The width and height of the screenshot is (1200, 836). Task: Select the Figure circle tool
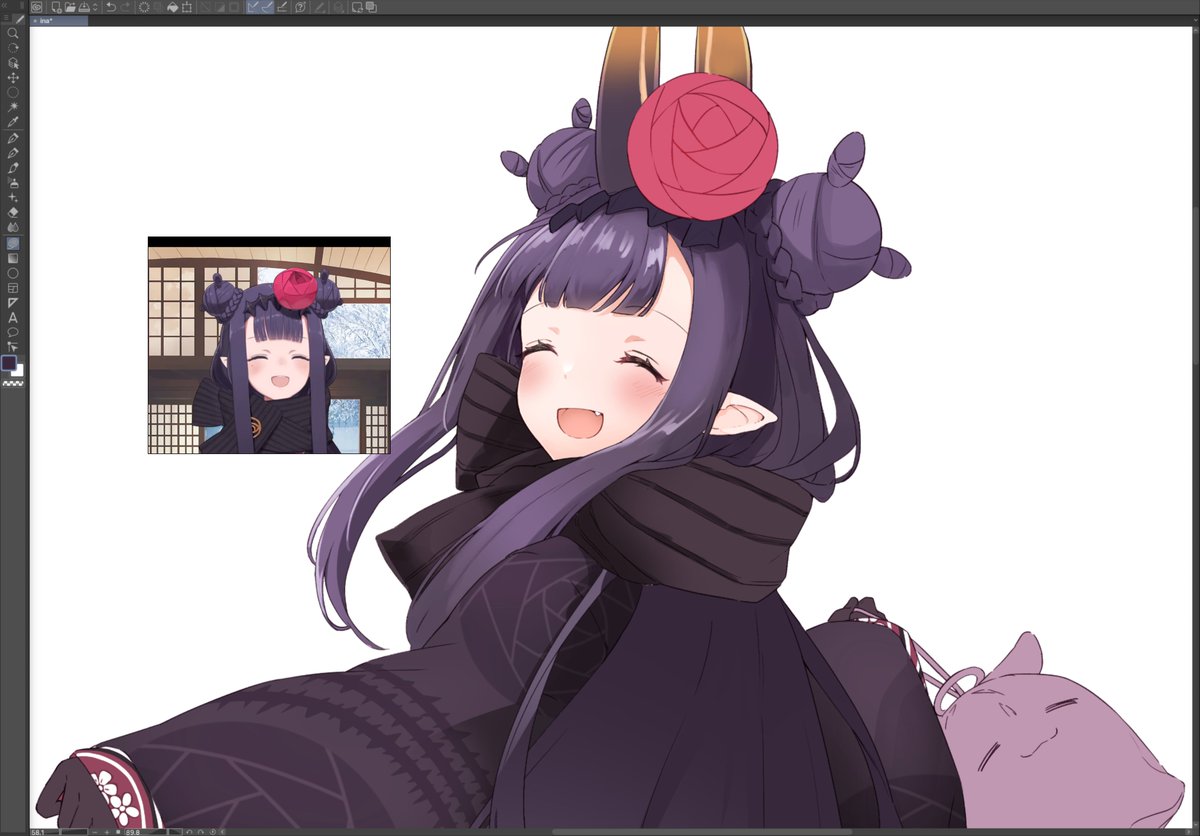point(13,273)
